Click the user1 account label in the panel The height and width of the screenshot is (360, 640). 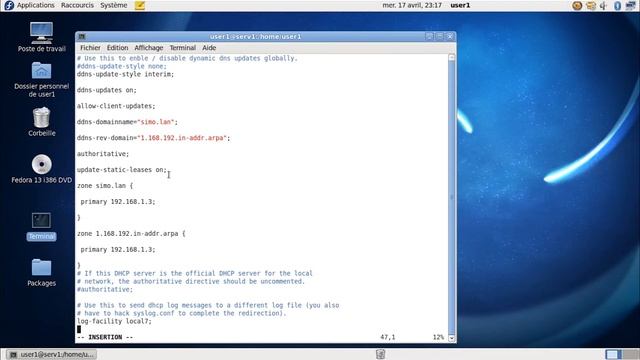coord(460,5)
